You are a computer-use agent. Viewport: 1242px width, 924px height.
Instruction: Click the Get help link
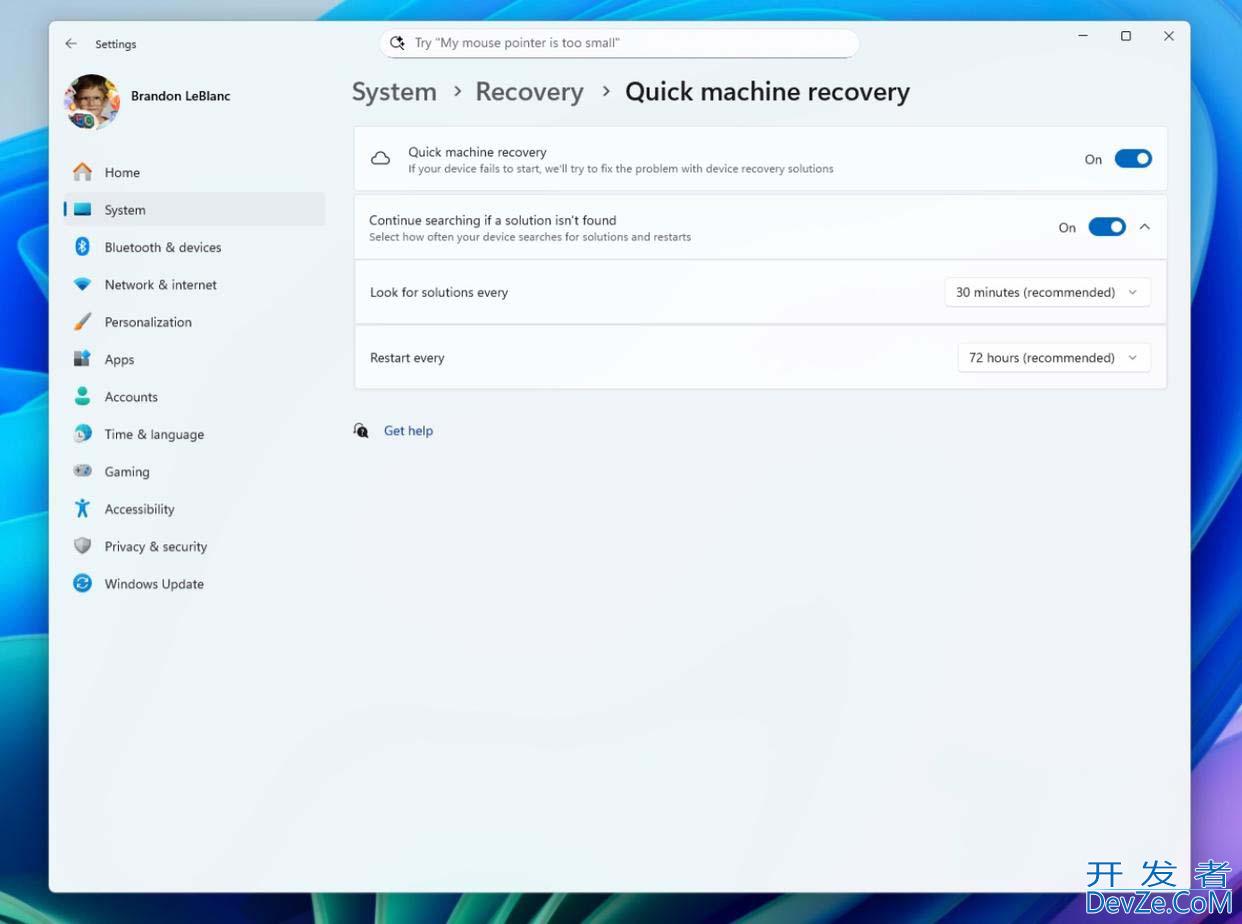(408, 431)
